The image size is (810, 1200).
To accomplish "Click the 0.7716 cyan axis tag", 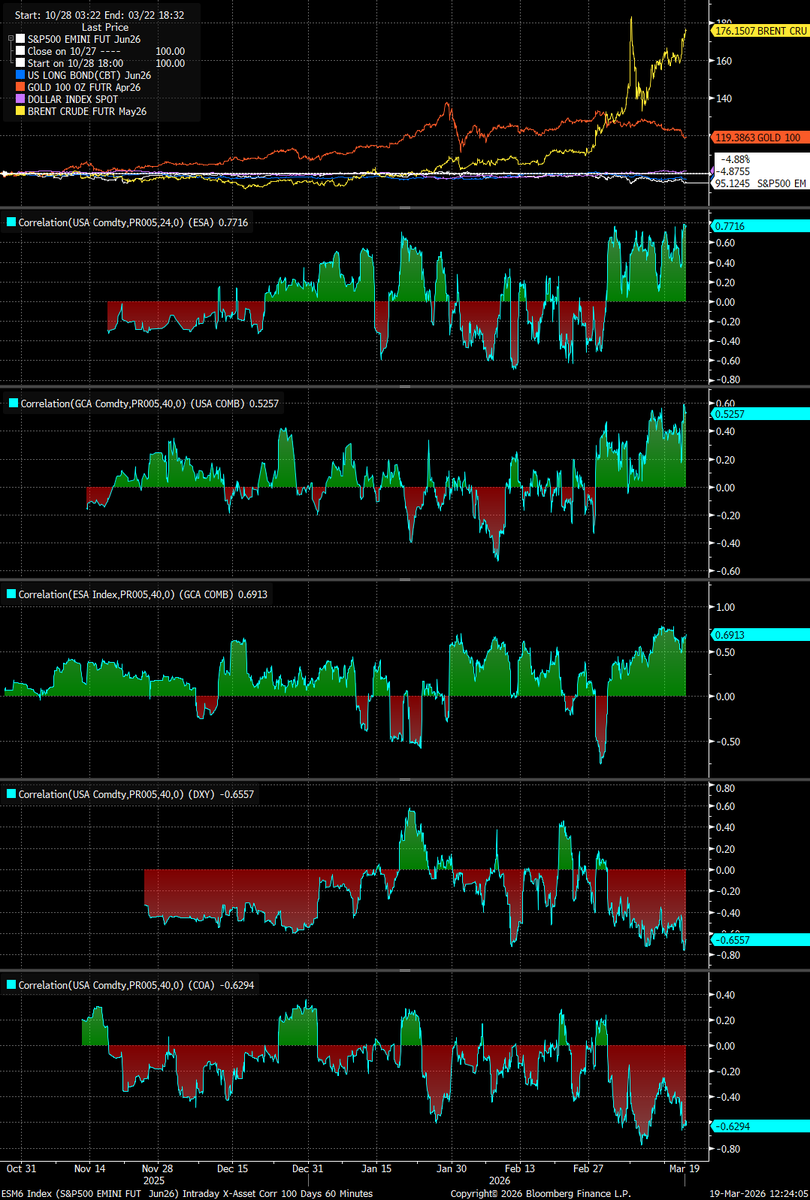I will (x=758, y=226).
